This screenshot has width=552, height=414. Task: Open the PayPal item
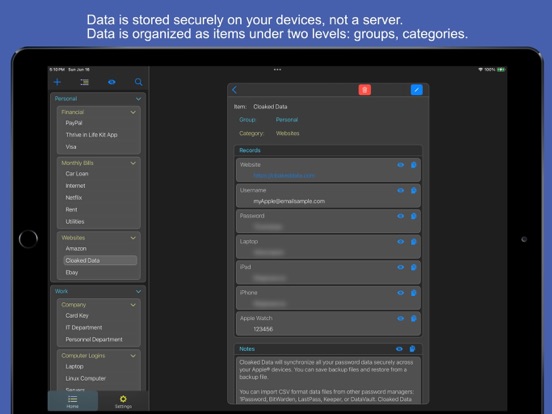74,123
